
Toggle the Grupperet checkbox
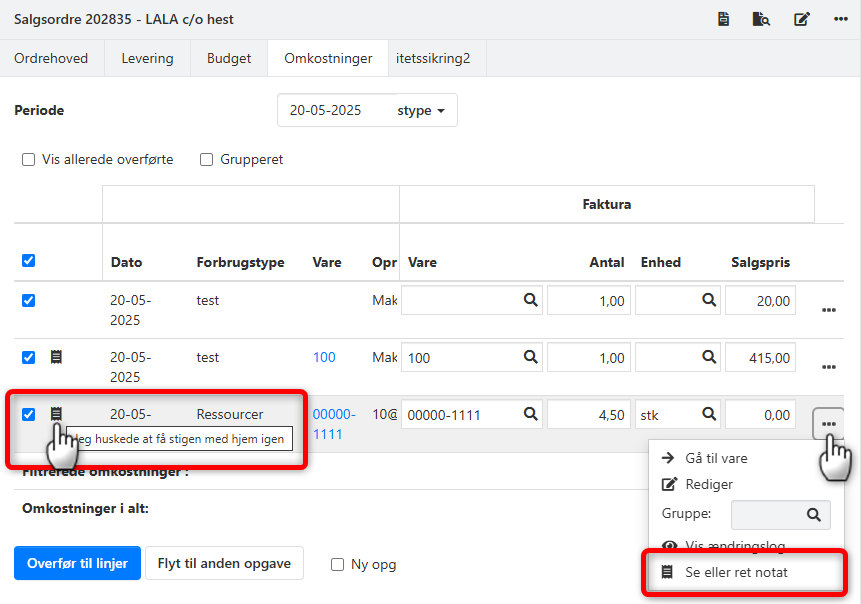pyautogui.click(x=207, y=159)
